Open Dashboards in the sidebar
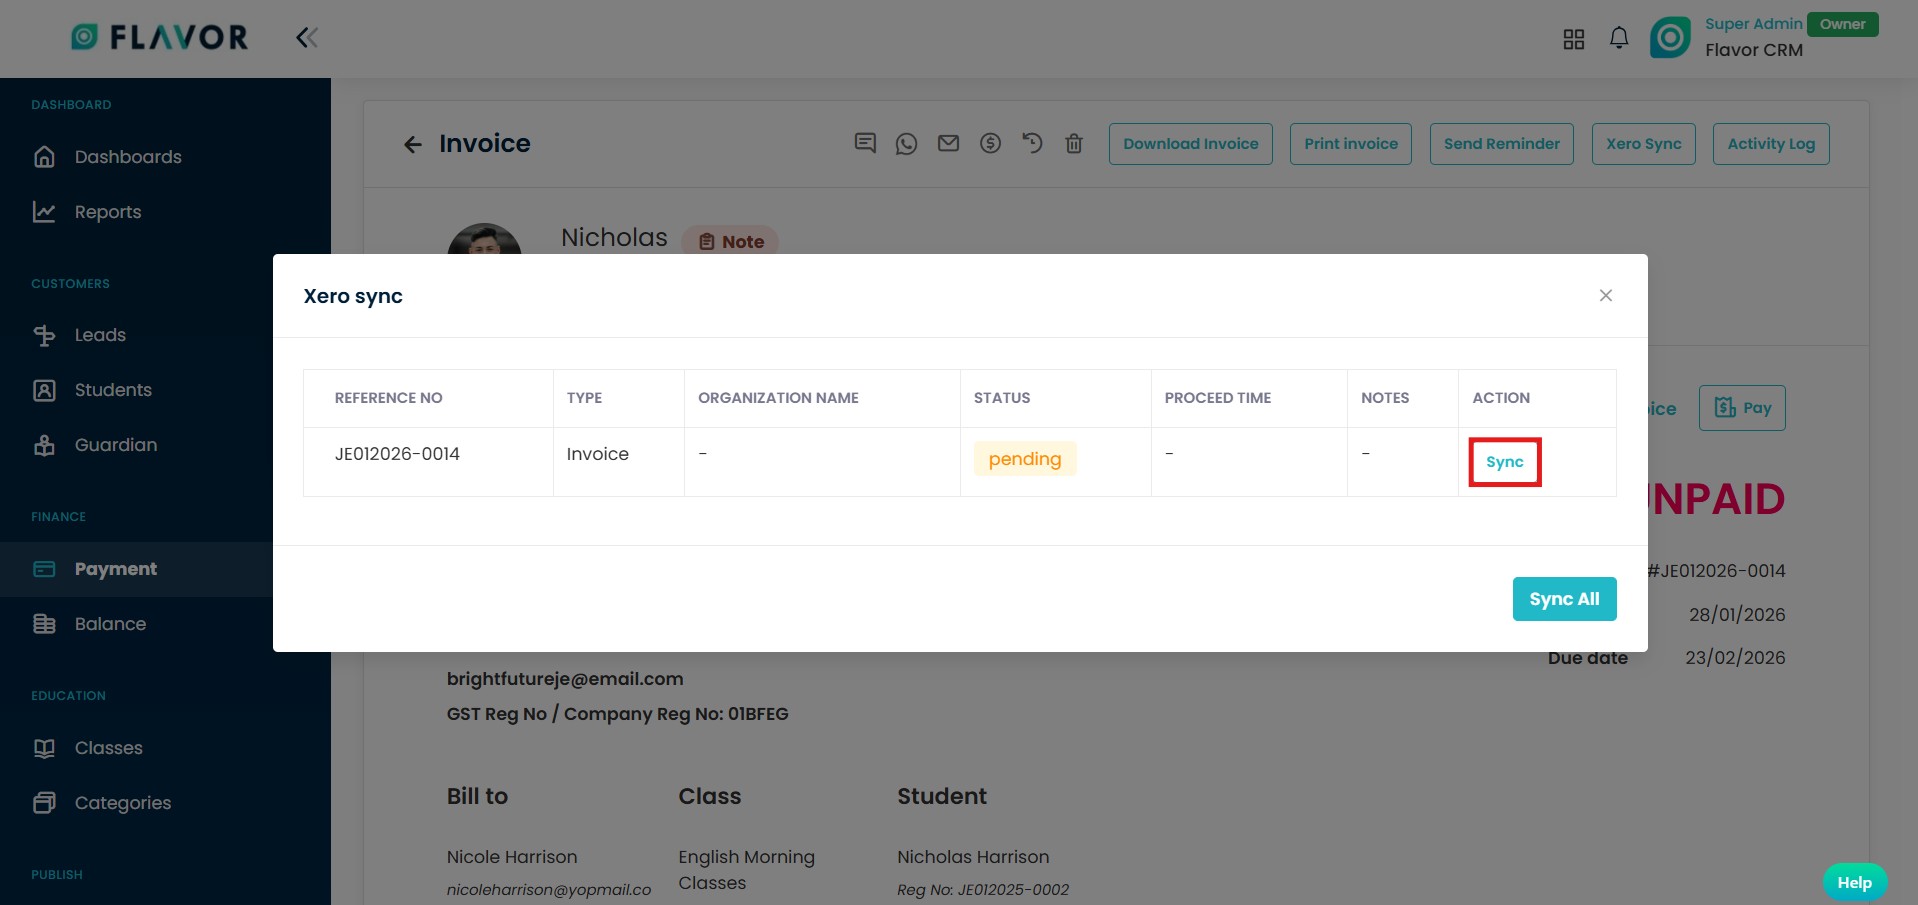1918x905 pixels. tap(128, 157)
